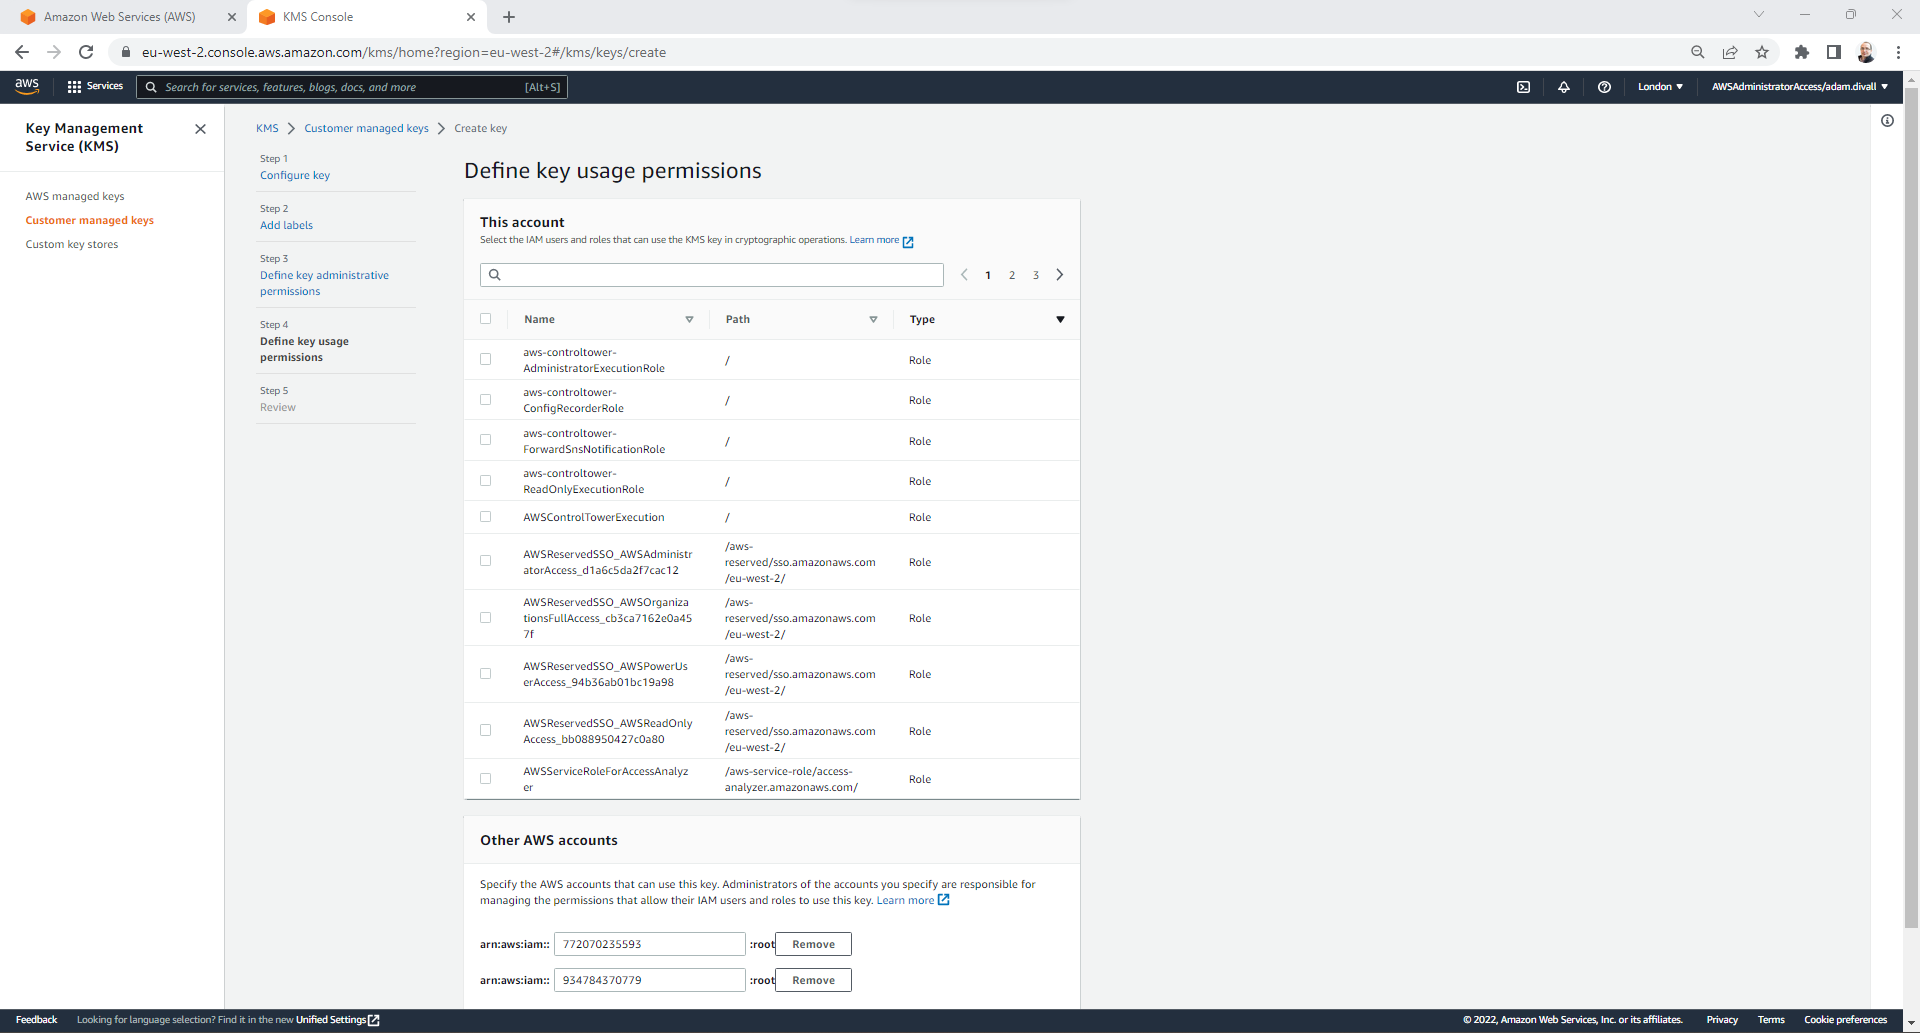
Task: Click the browser forward arrow
Action: point(54,52)
